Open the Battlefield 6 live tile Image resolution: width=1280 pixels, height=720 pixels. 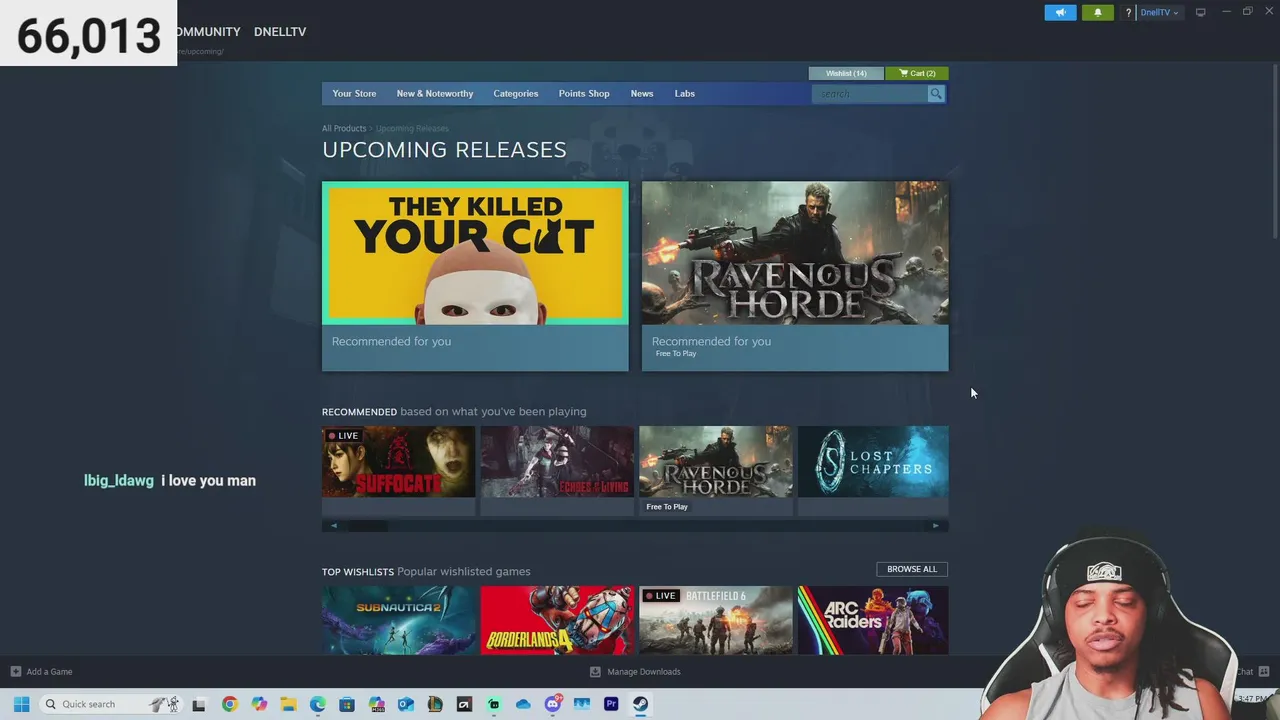(x=716, y=620)
